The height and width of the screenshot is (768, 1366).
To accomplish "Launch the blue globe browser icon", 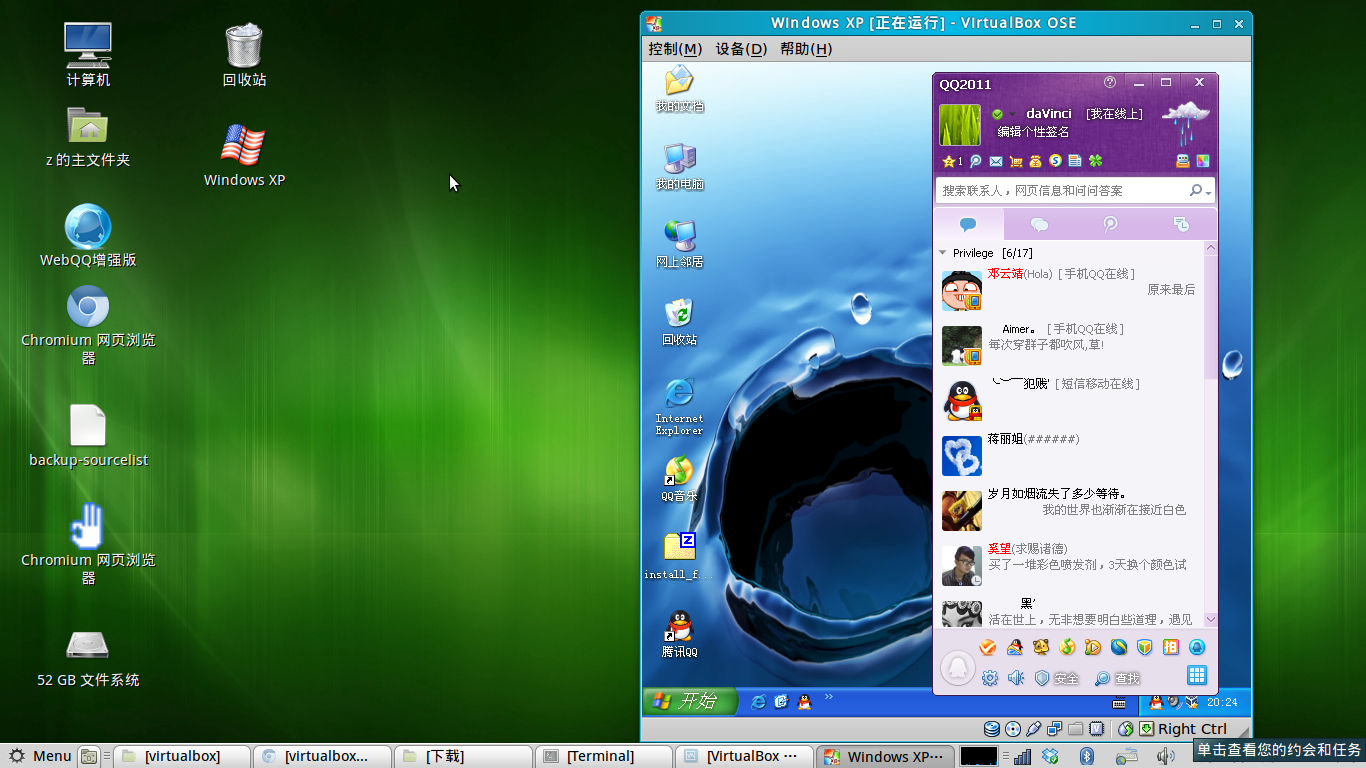I will (x=1119, y=647).
